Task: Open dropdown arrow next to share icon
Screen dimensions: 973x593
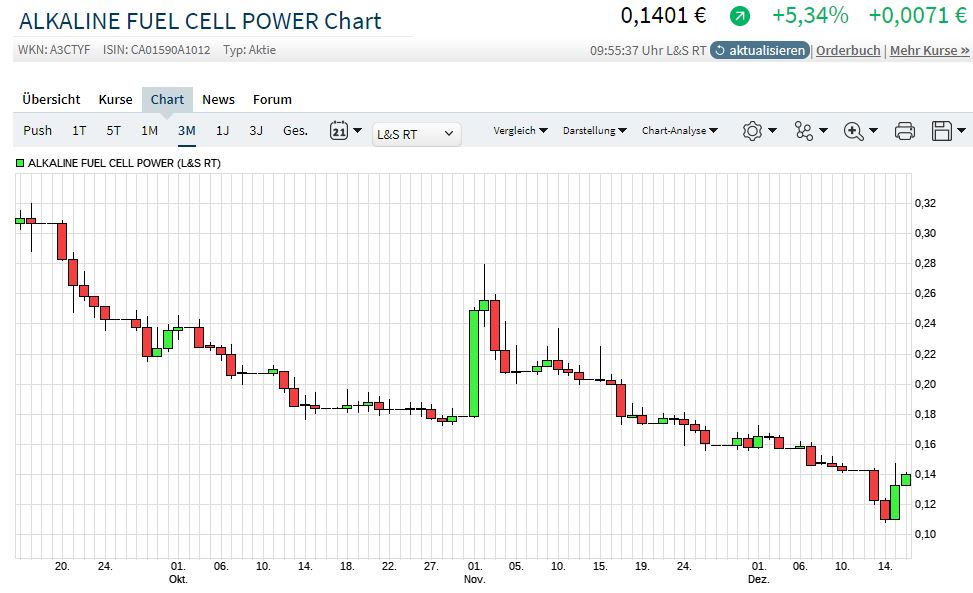Action: click(823, 130)
